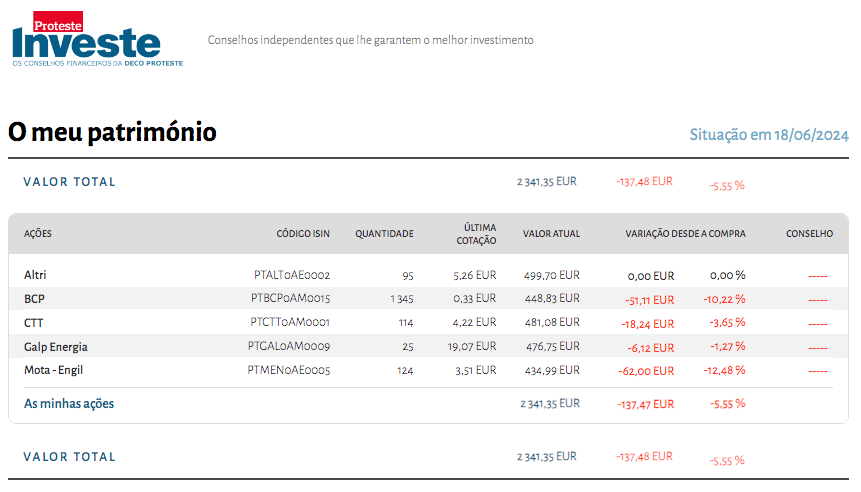Click Galp Energia quantity 25
Screen dimensions: 861x492
408,347
